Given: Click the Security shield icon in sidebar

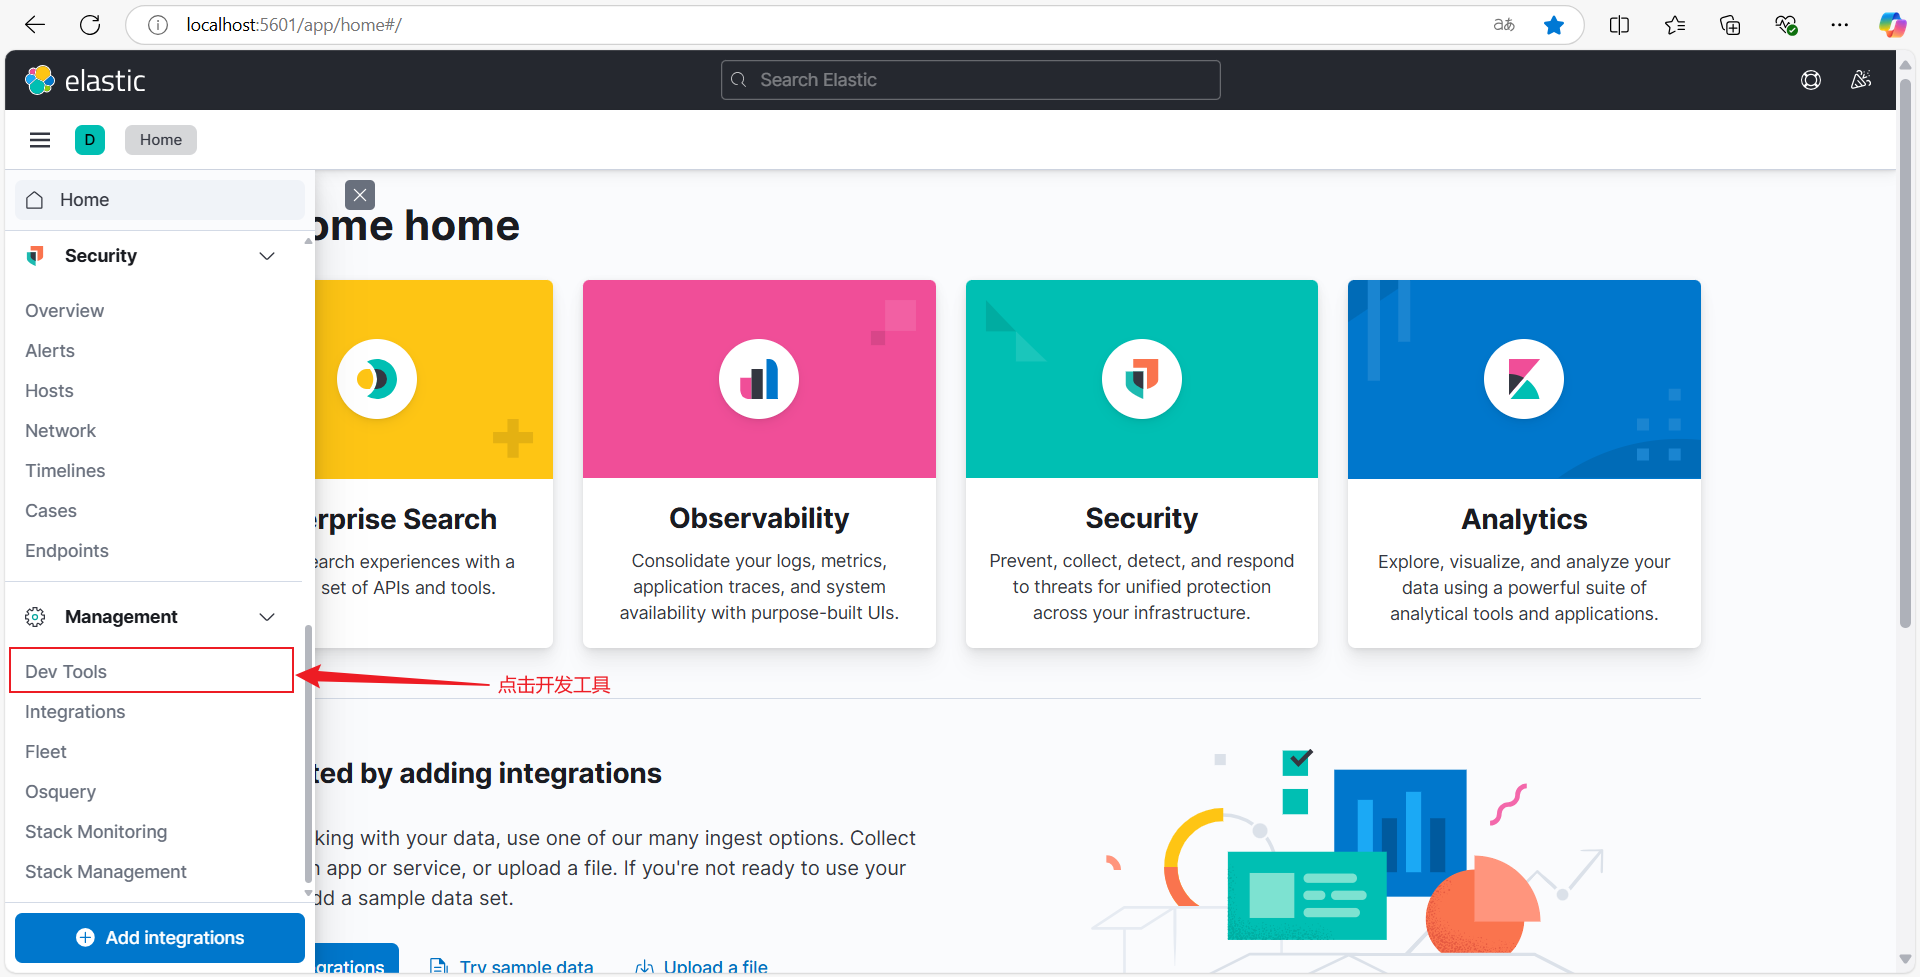Looking at the screenshot, I should [35, 256].
